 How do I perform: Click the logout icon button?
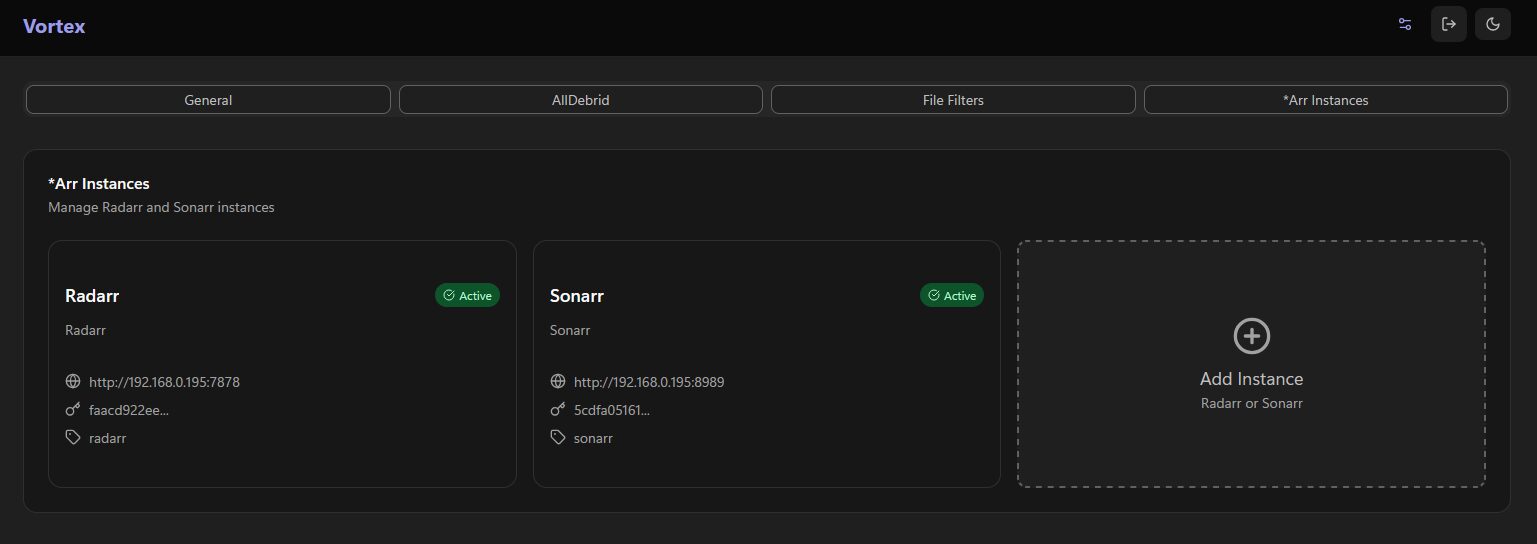tap(1449, 24)
